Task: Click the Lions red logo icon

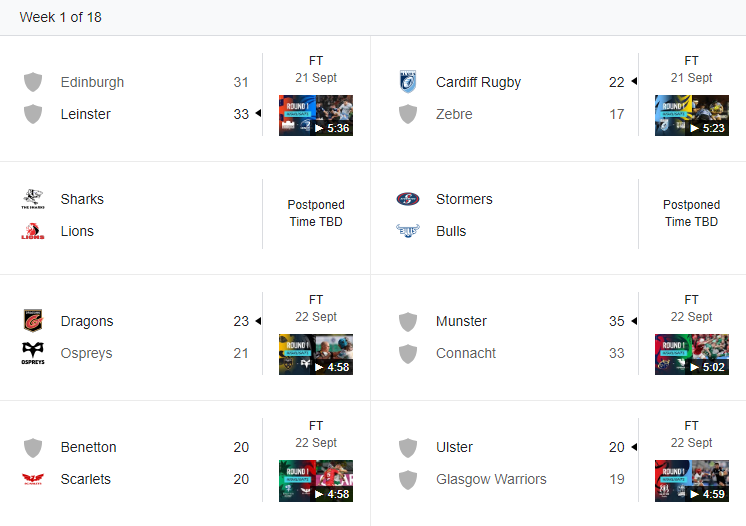Action: [33, 231]
